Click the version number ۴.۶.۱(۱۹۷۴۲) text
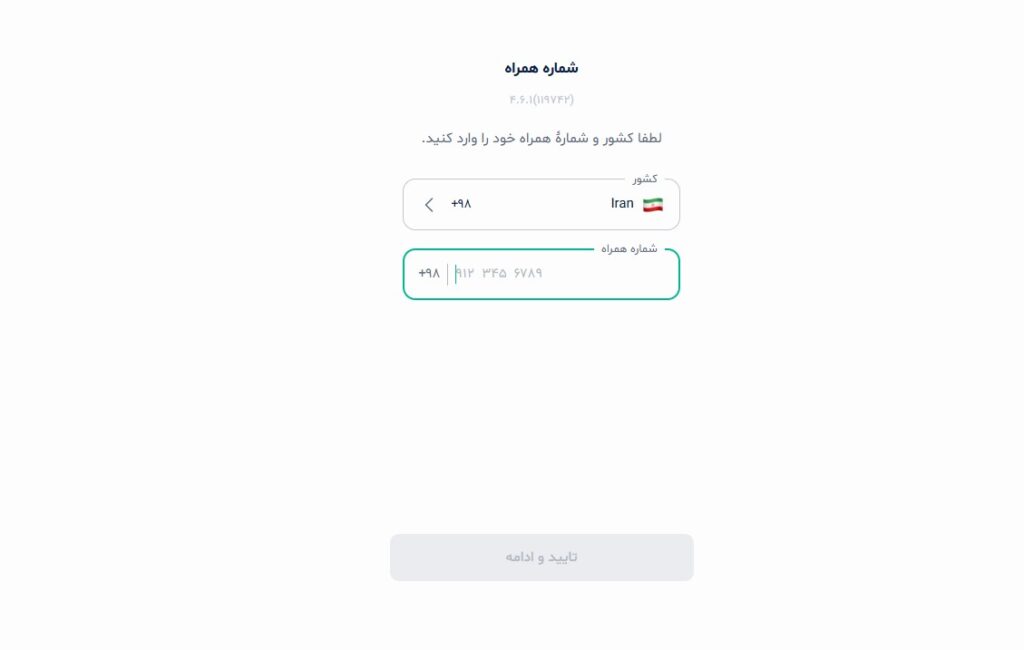Screen dimensions: 1024x650 [x=541, y=99]
